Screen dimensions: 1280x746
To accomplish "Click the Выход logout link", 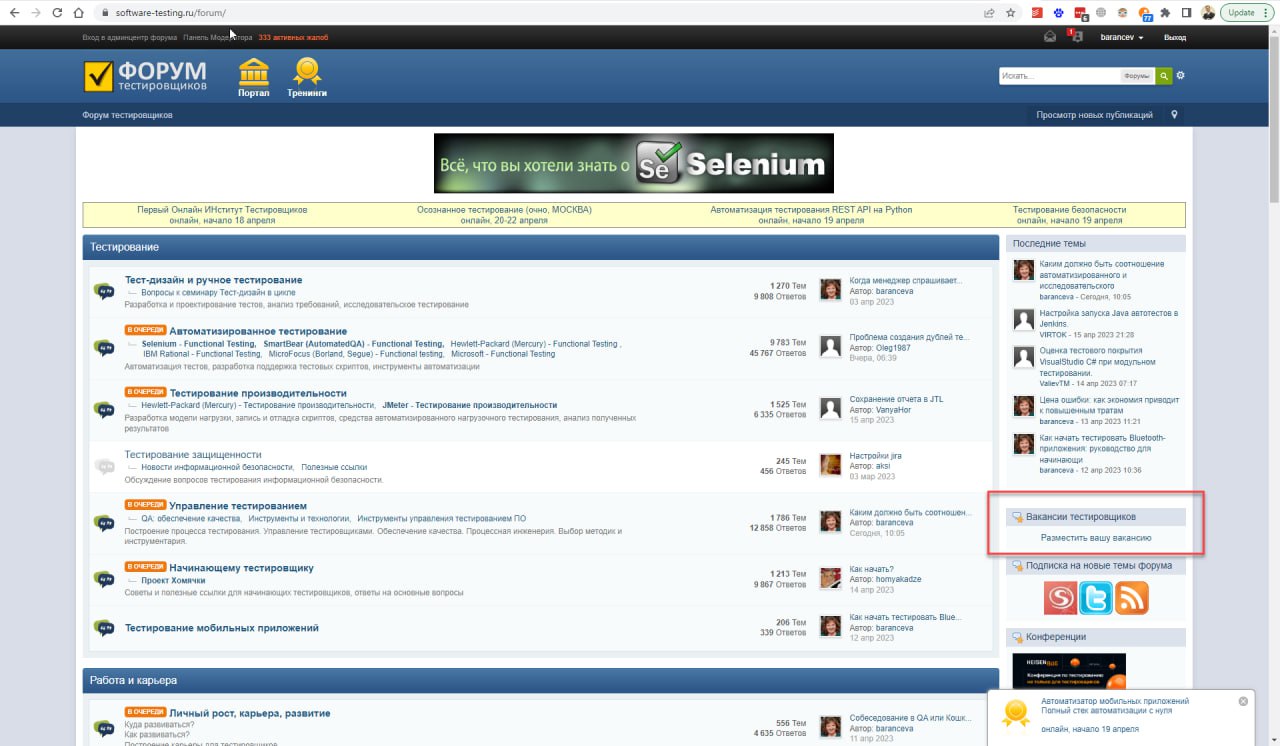I will (x=1175, y=37).
